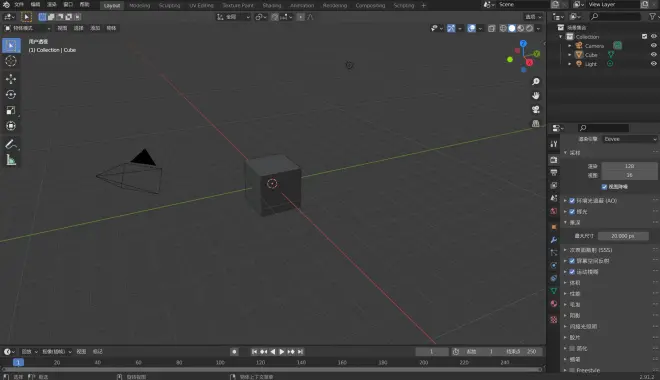
Task: Toggle camera view icon in viewport
Action: click(535, 109)
